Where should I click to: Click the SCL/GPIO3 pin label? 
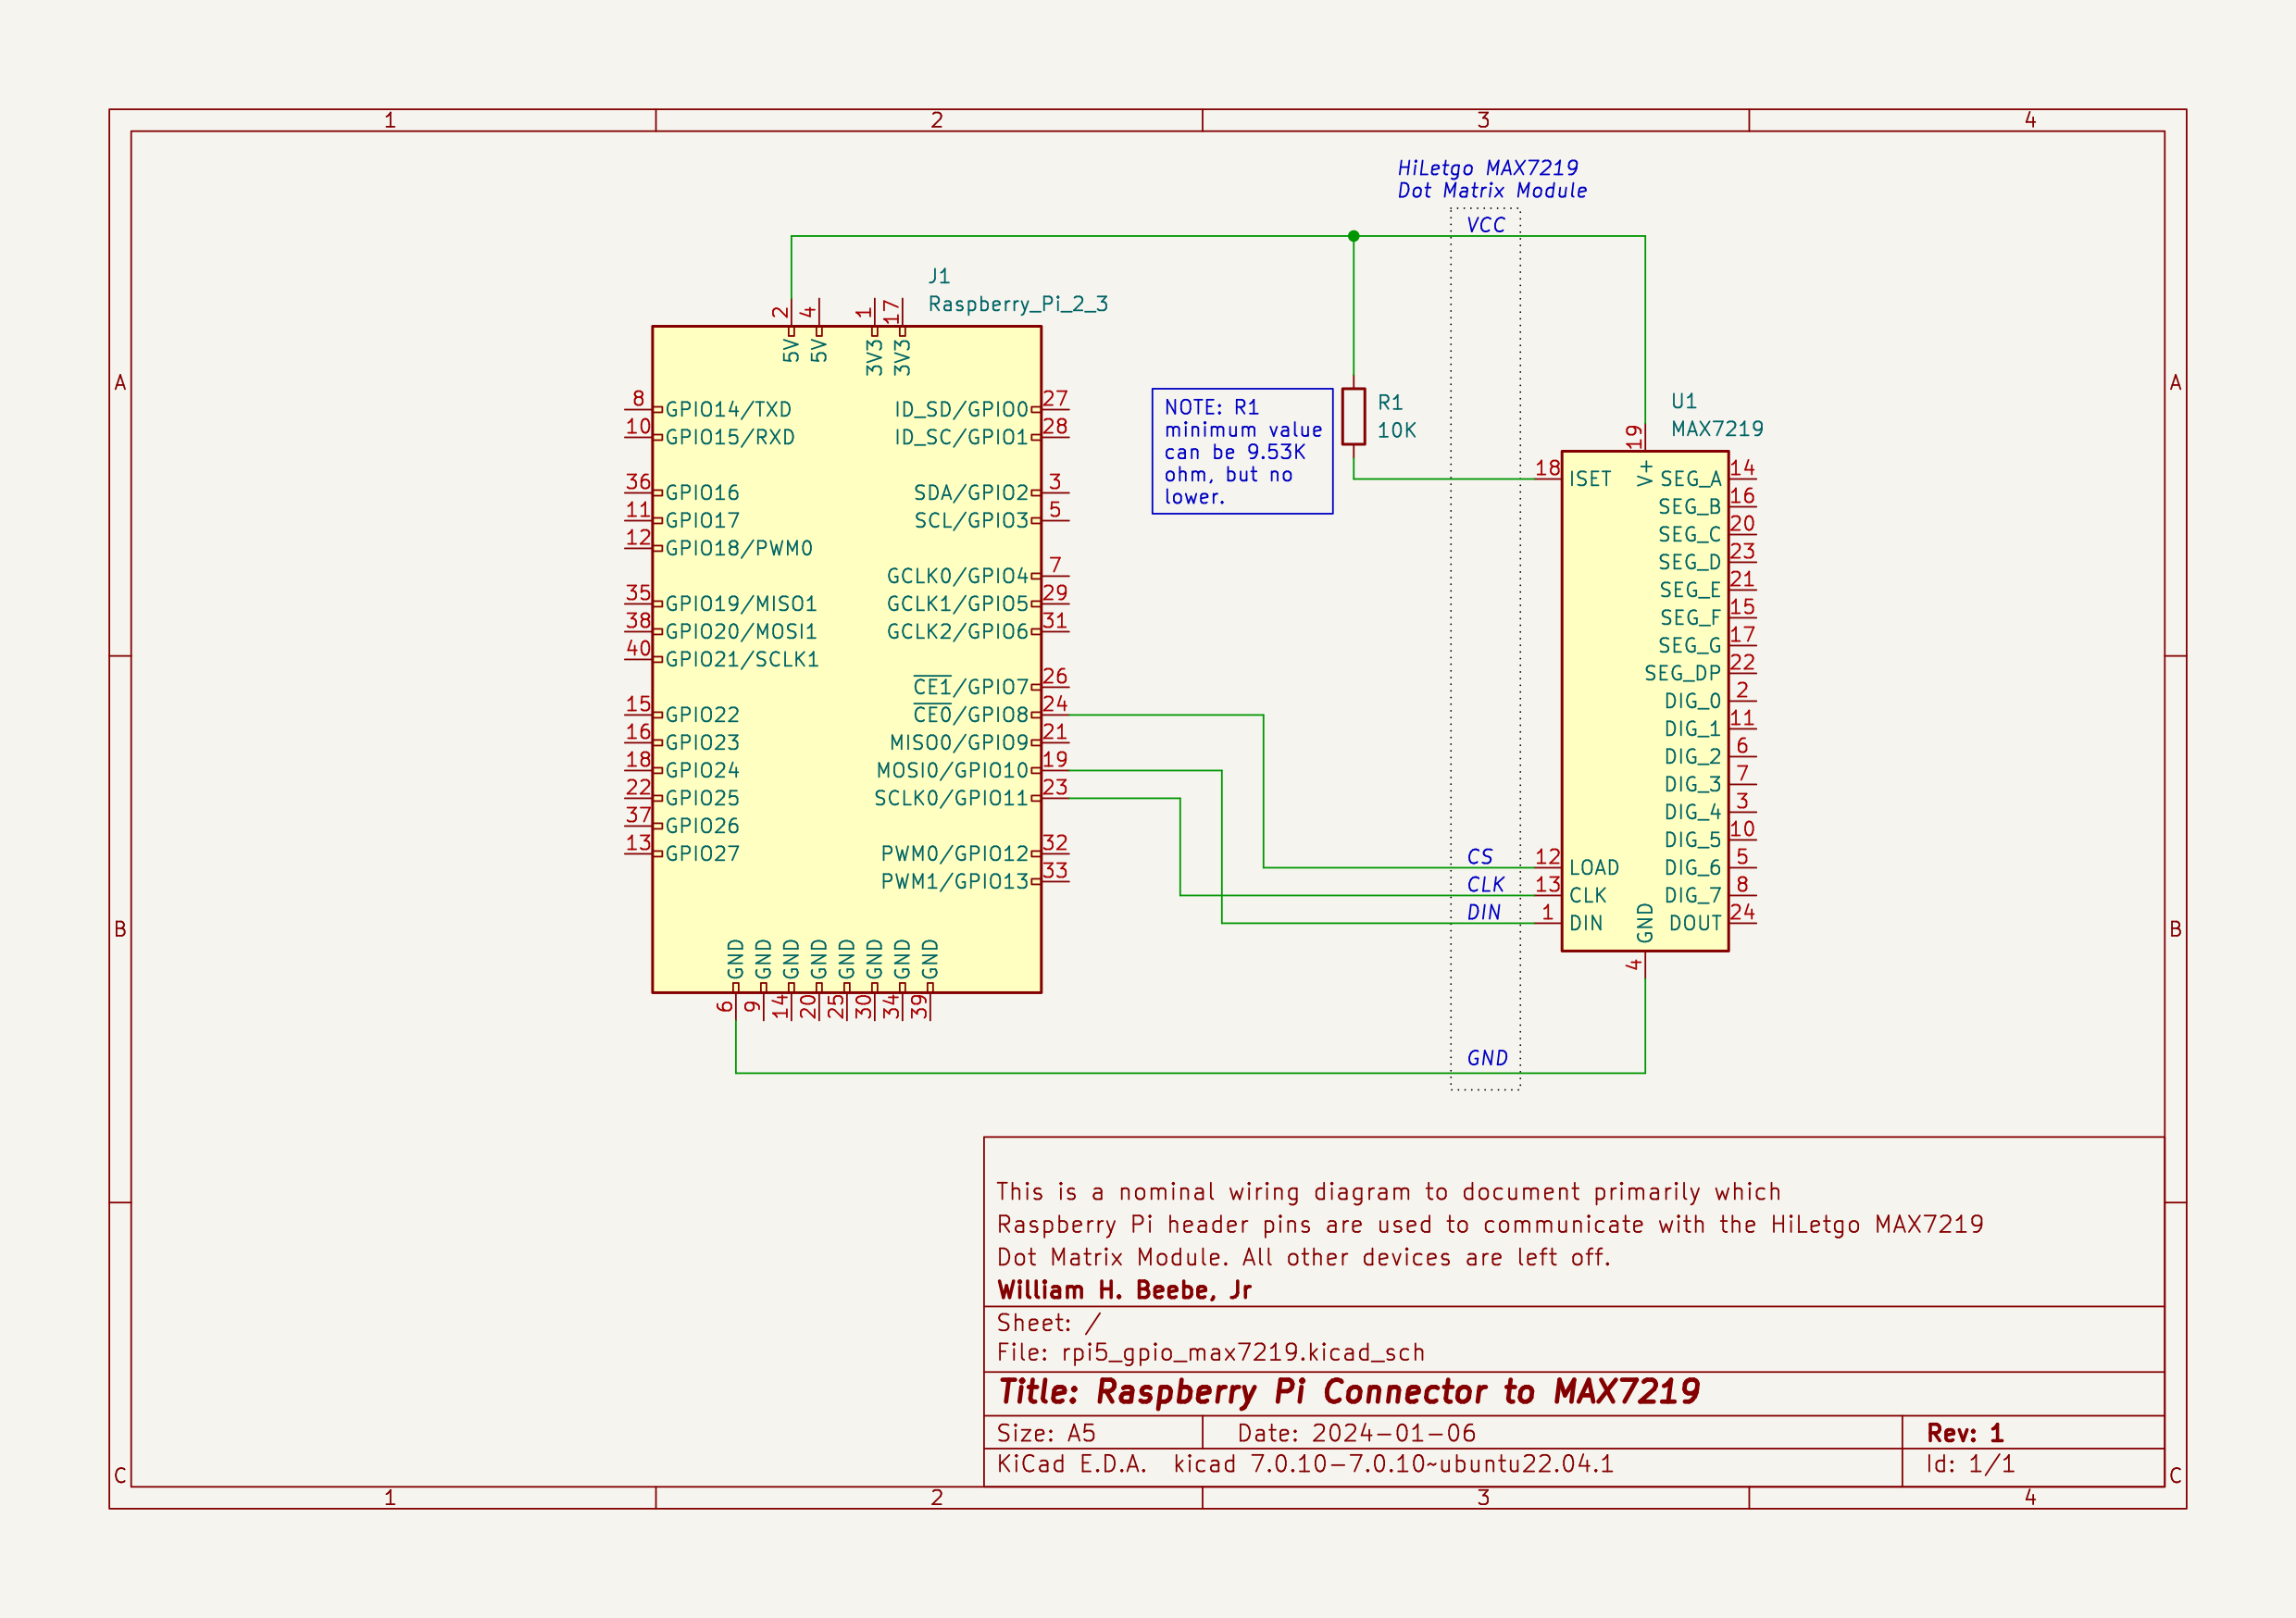971,521
